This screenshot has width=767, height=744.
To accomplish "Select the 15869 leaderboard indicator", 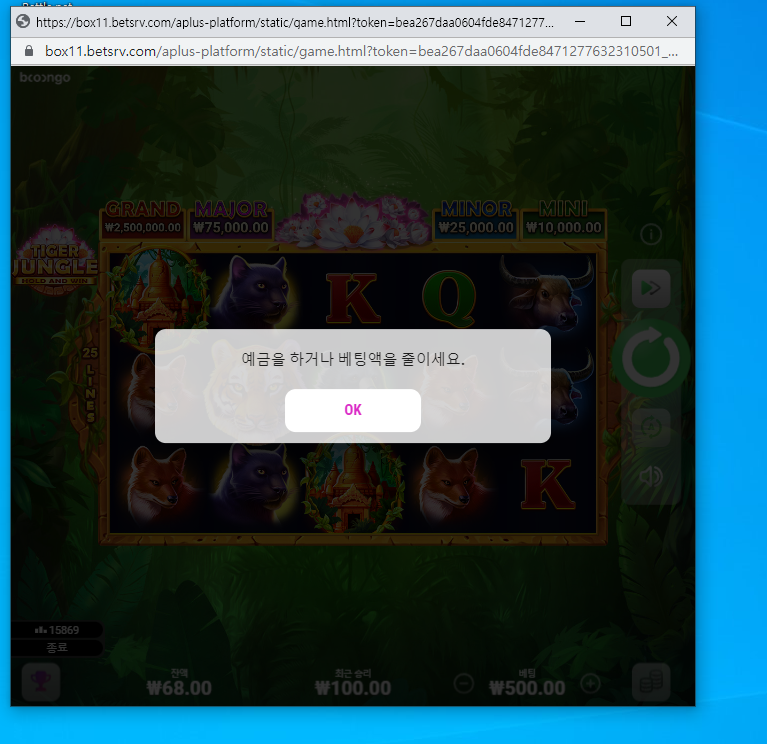I will (x=57, y=630).
